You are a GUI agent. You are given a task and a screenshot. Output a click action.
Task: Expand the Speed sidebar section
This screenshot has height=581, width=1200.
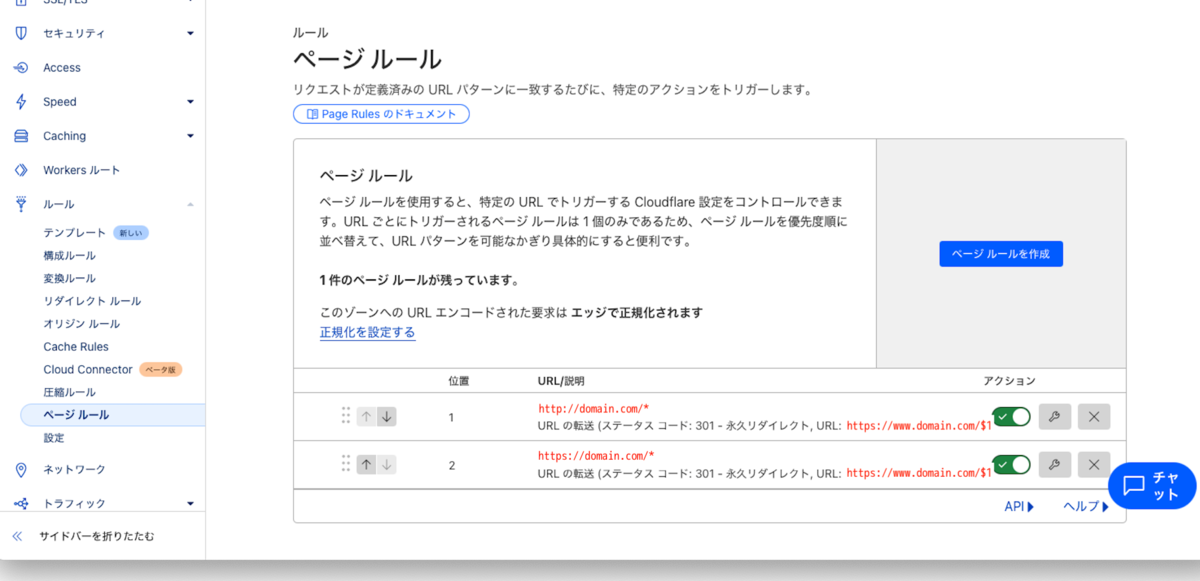[190, 102]
